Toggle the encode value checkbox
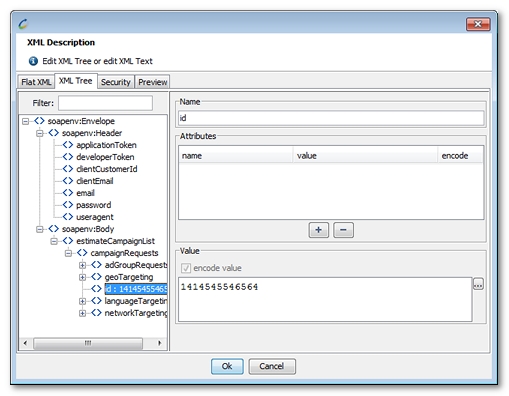The image size is (509, 396). pos(186,268)
